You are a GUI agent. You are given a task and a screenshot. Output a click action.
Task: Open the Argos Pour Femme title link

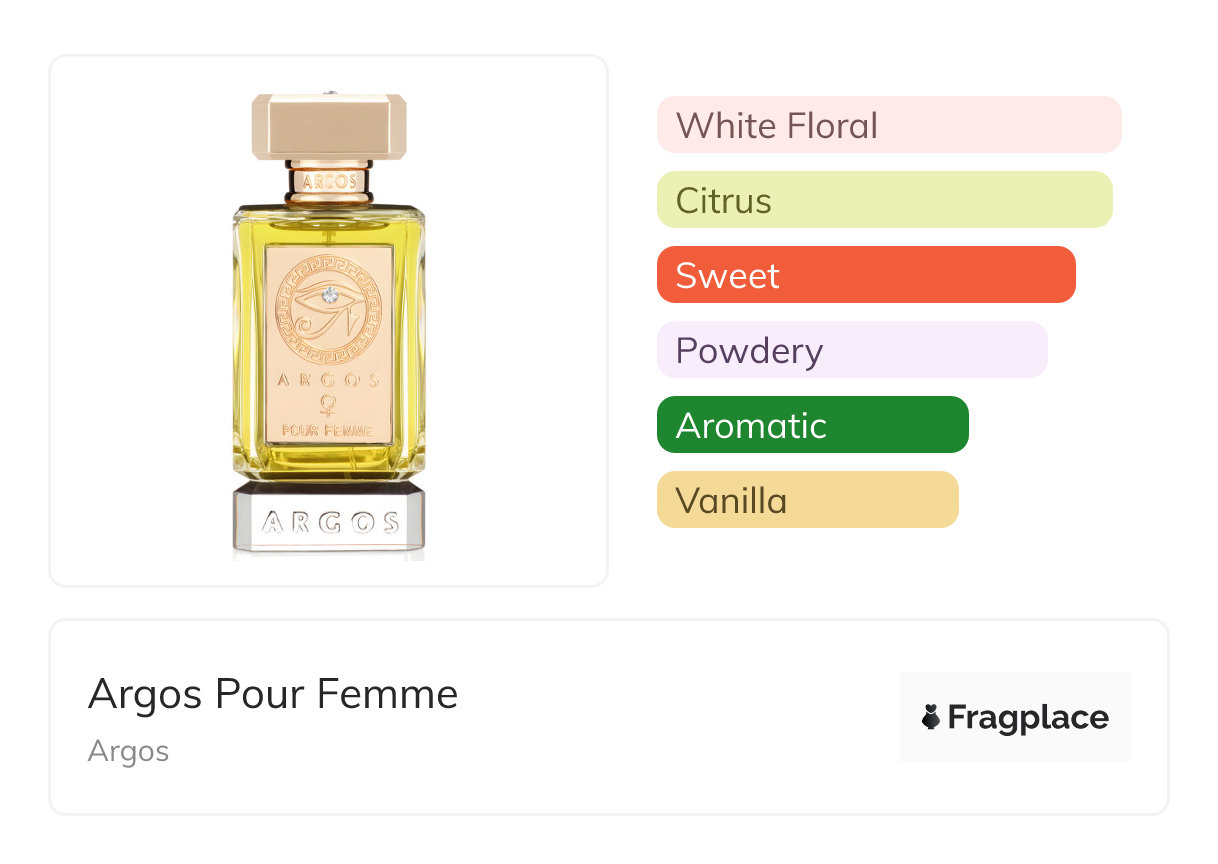(273, 694)
